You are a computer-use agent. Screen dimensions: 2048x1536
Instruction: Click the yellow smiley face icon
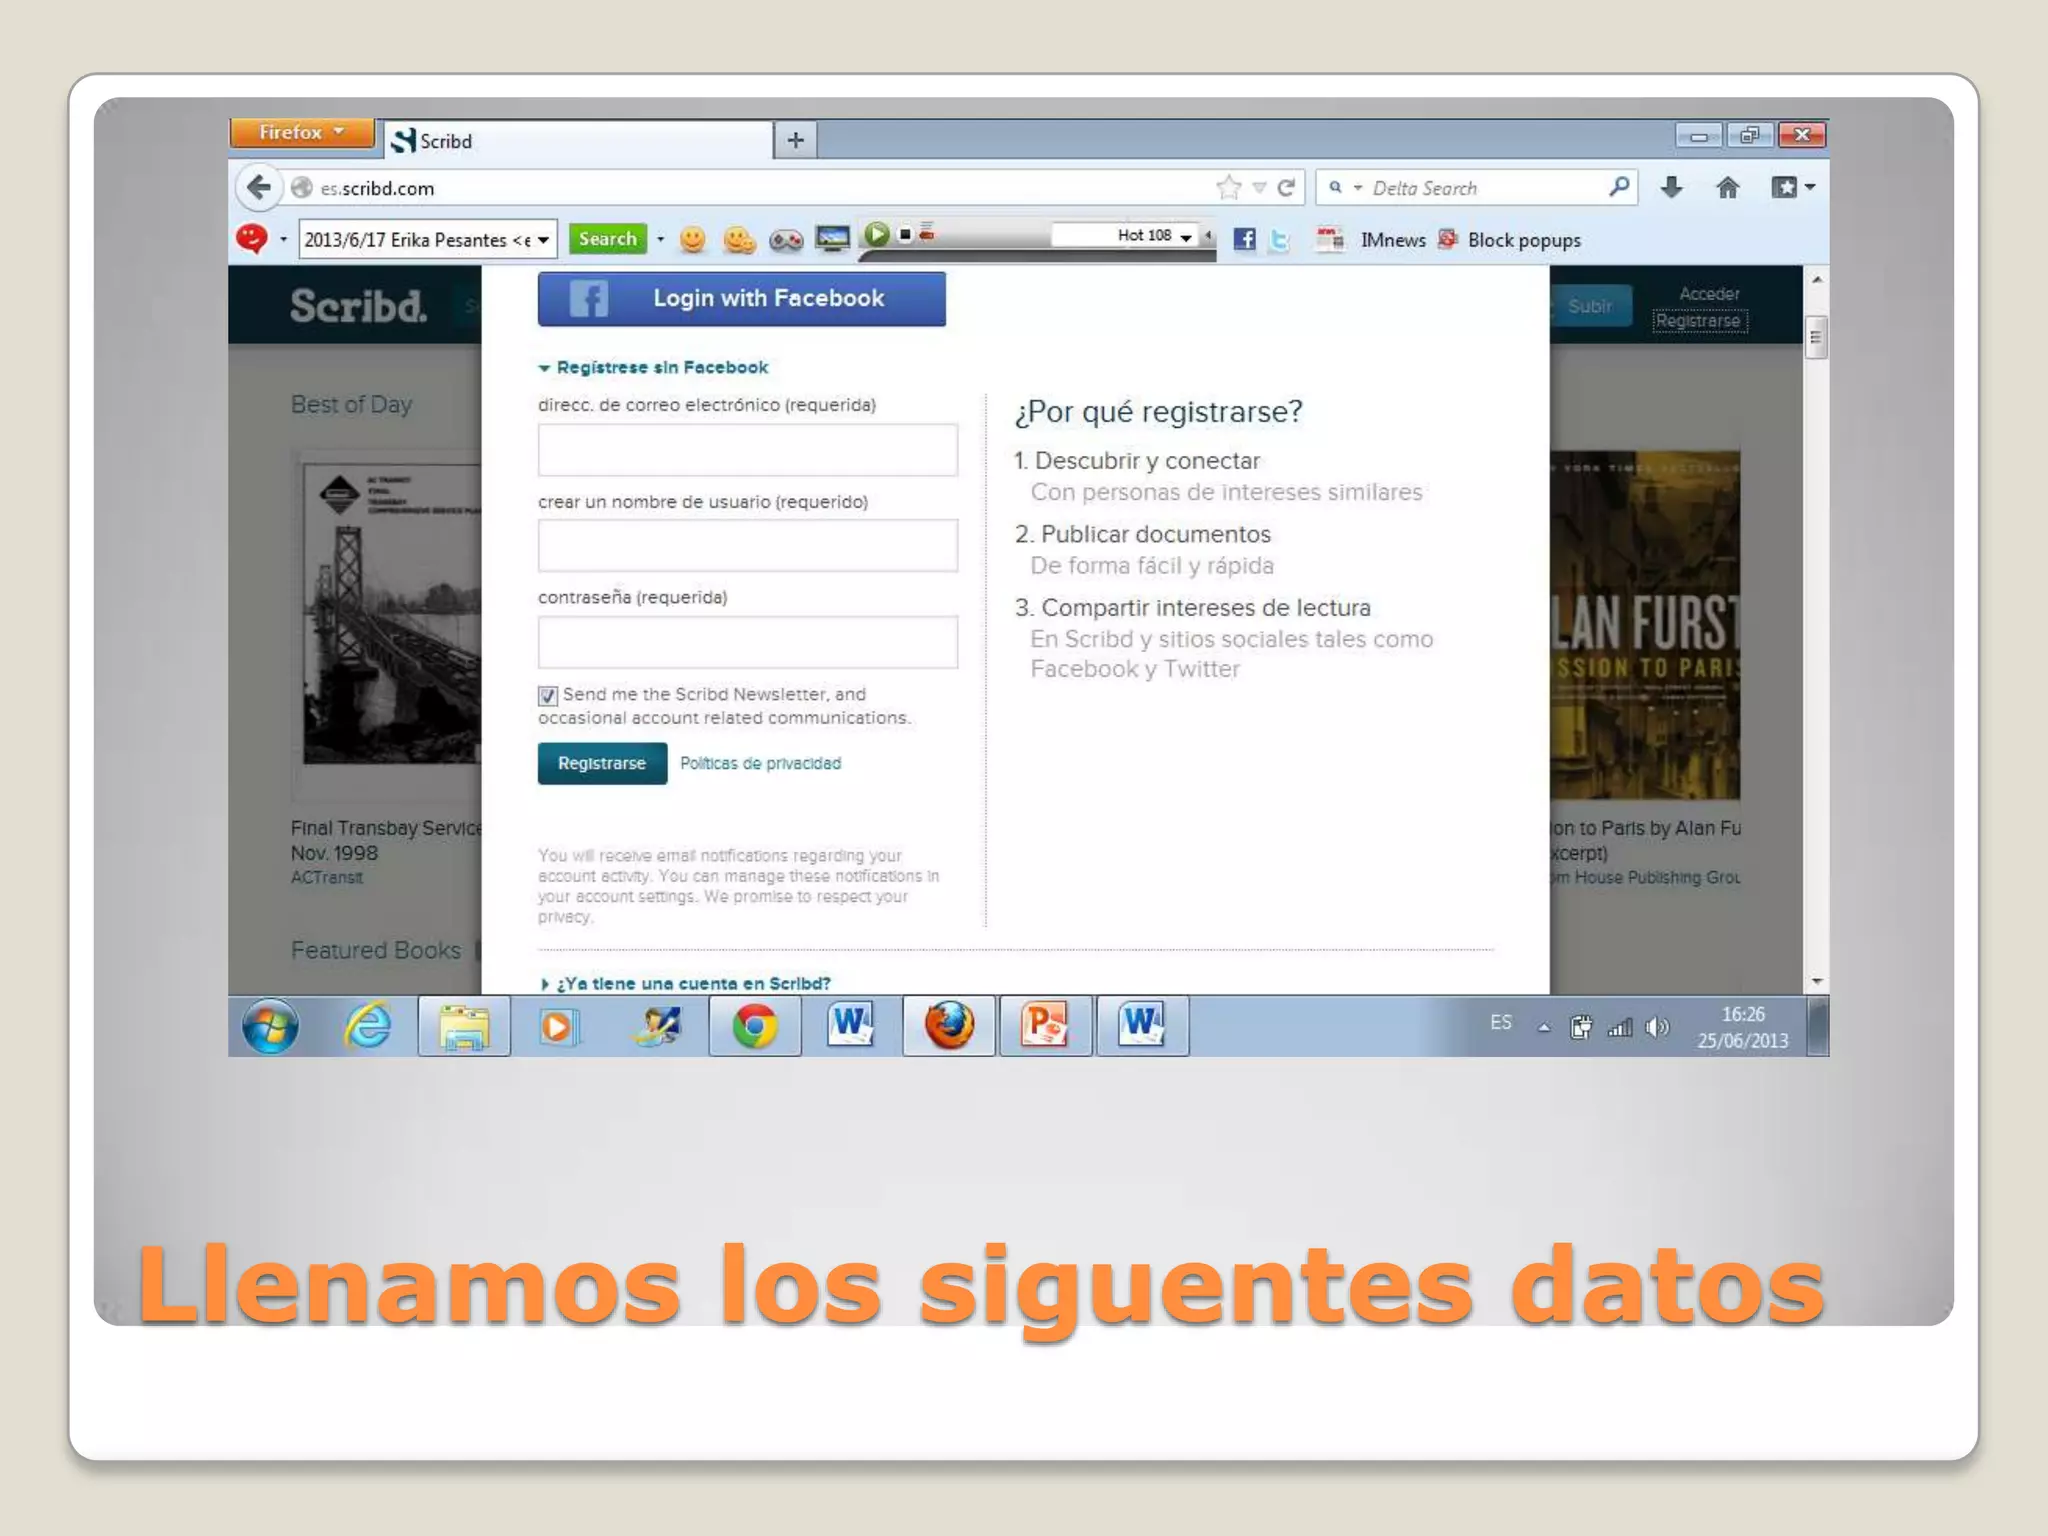tap(692, 239)
